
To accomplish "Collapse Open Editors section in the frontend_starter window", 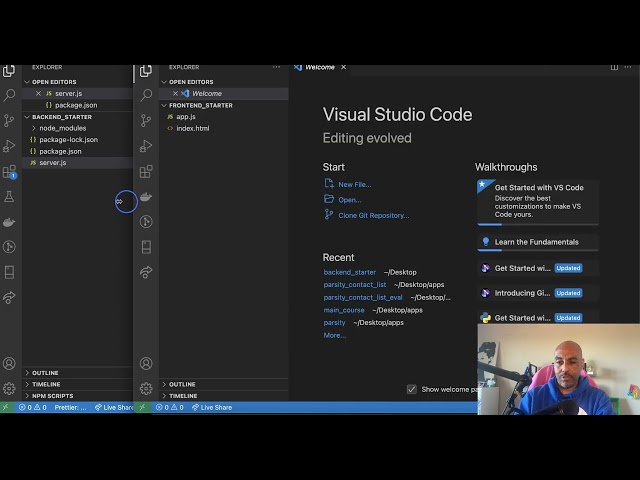I will coord(224,82).
